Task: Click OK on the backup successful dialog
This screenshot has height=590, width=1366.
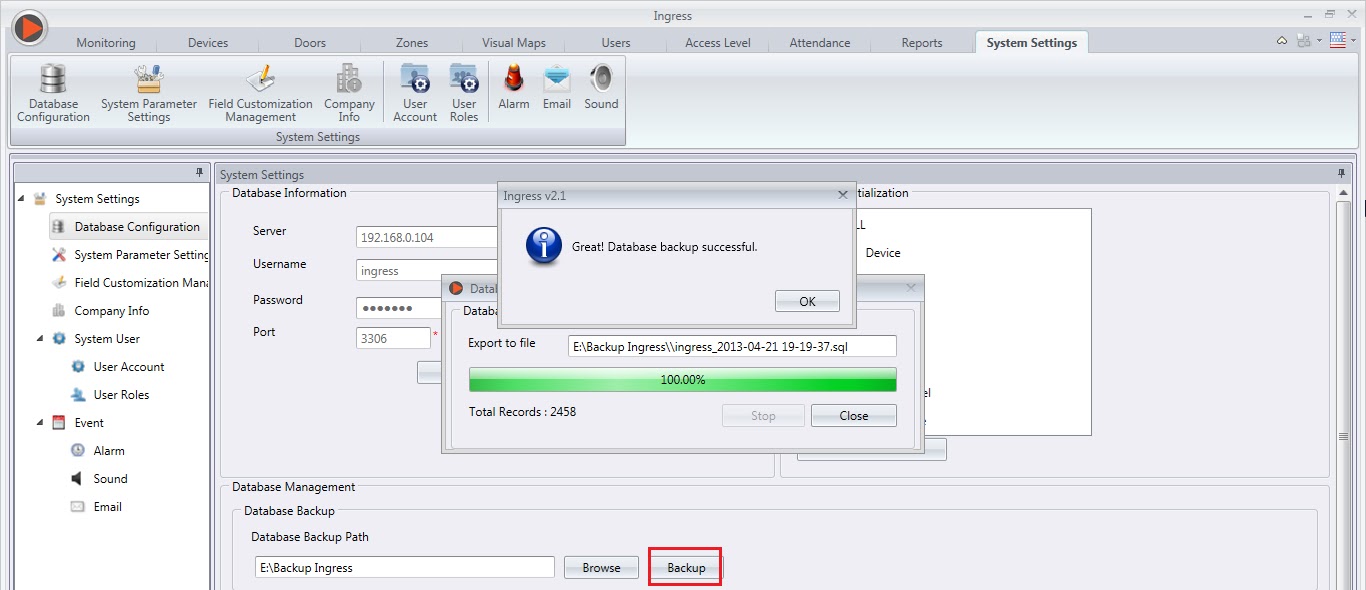Action: pyautogui.click(x=806, y=301)
